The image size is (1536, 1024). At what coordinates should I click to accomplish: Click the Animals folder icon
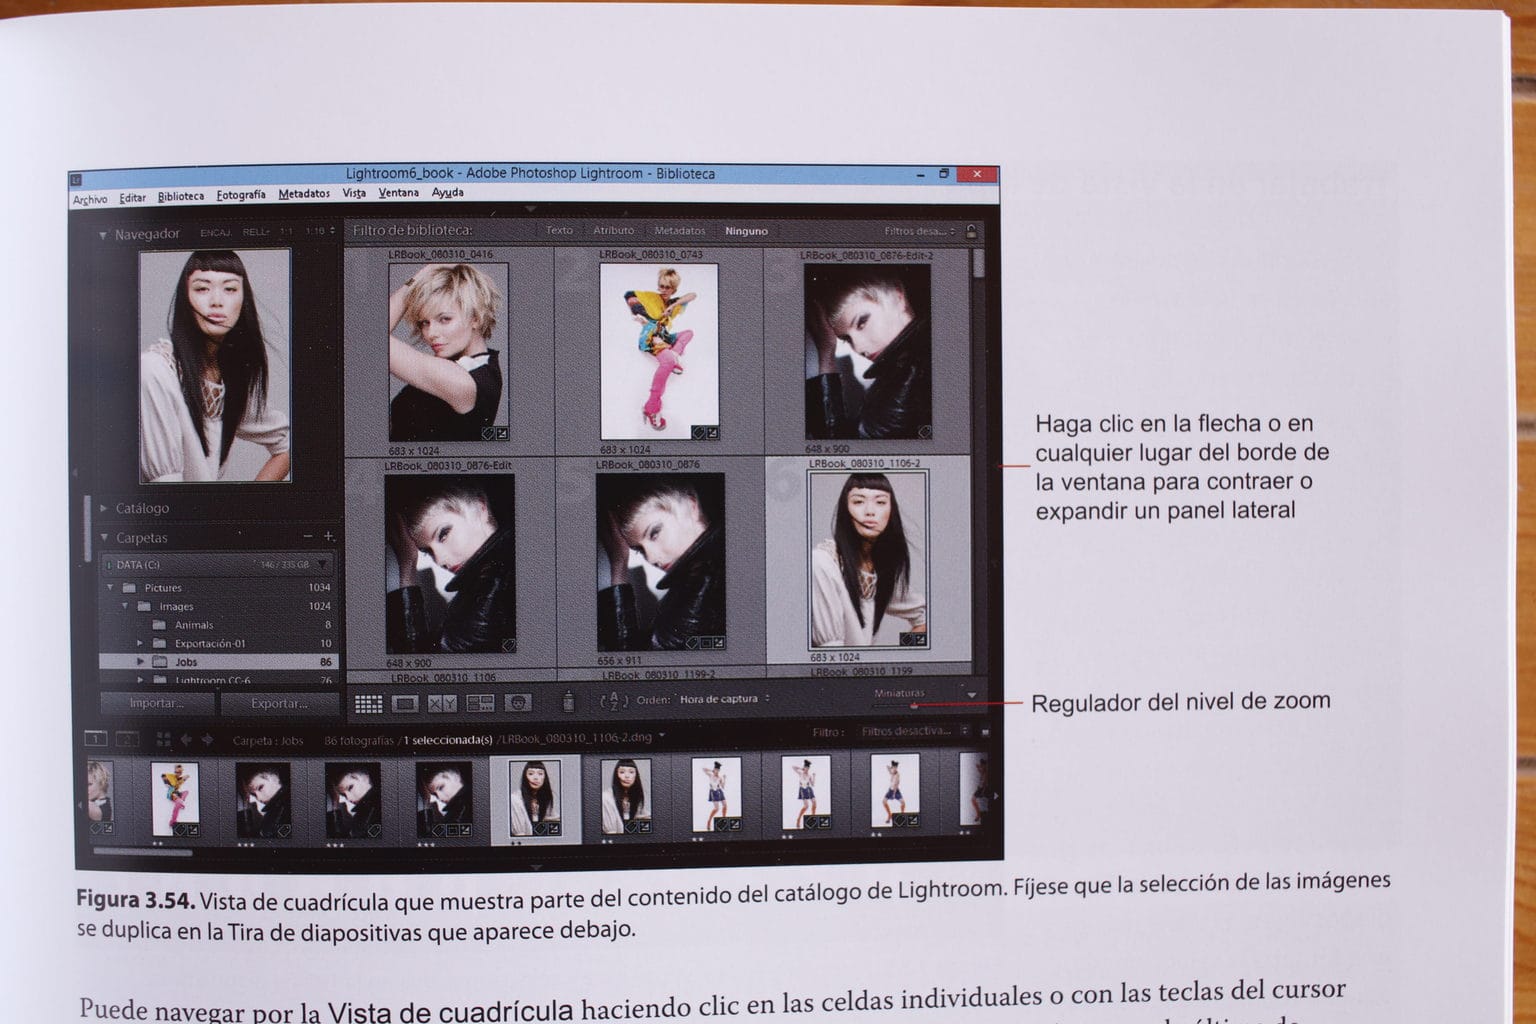click(159, 625)
